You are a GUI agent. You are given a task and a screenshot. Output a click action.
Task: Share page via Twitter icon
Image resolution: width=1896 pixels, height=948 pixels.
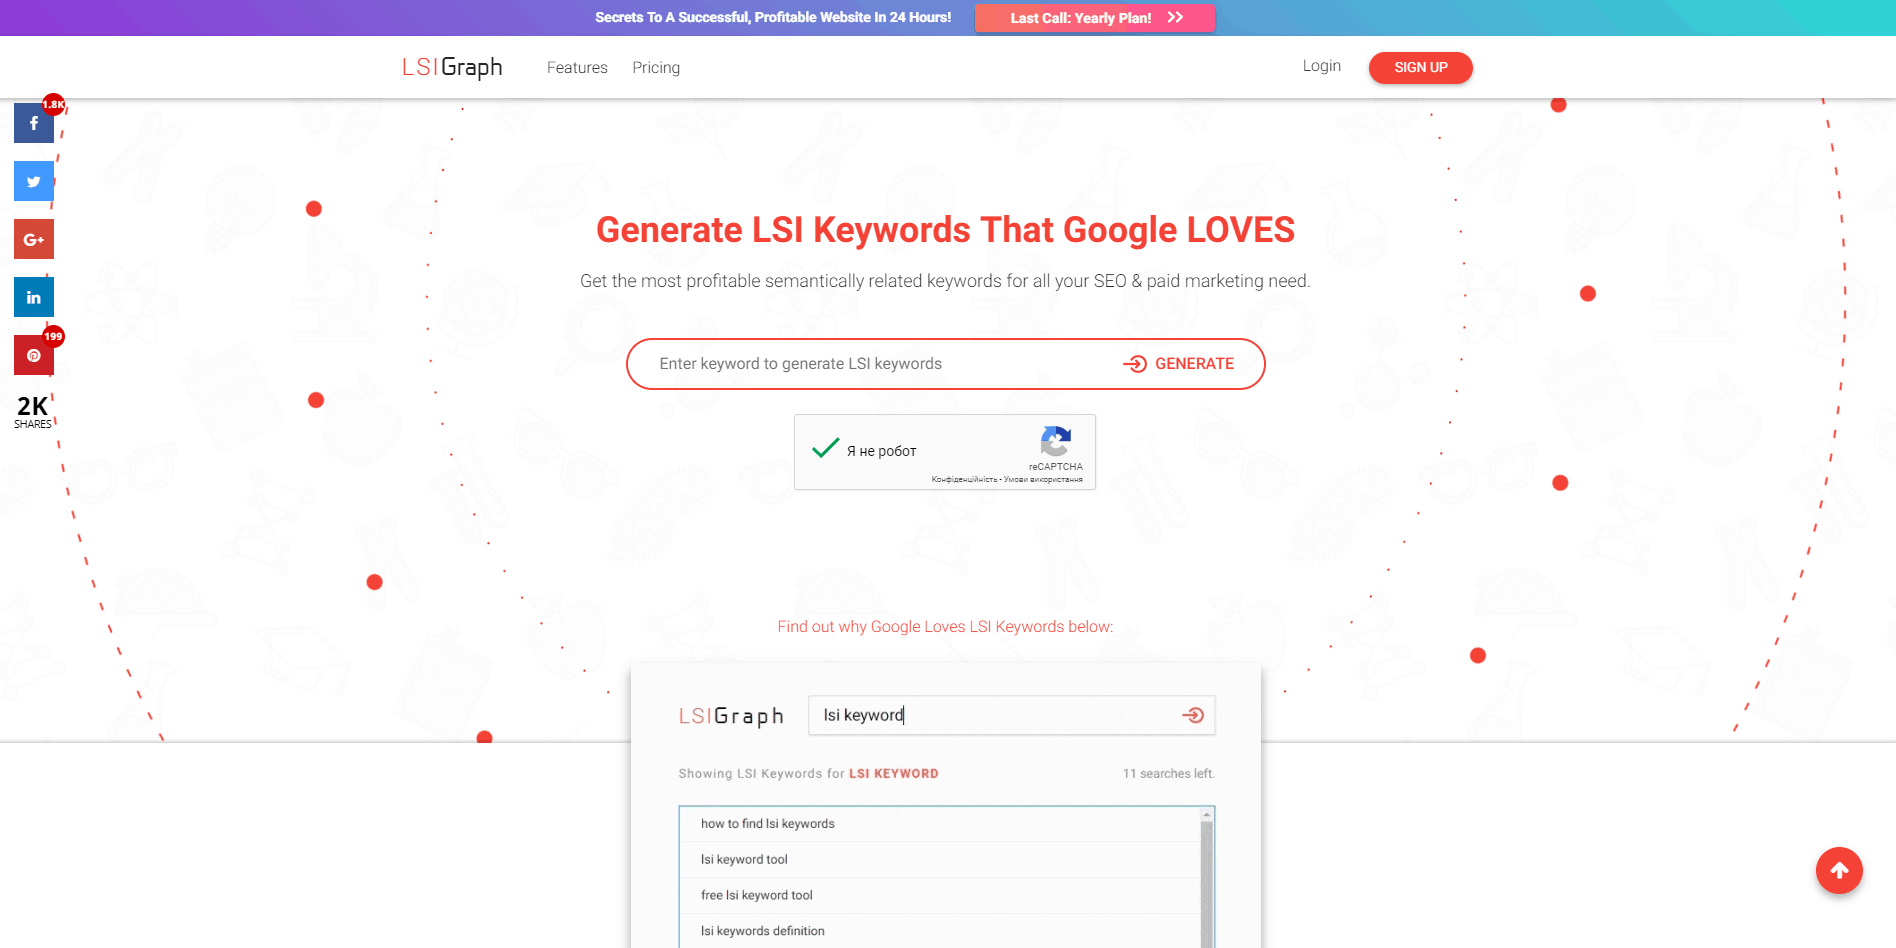(34, 181)
